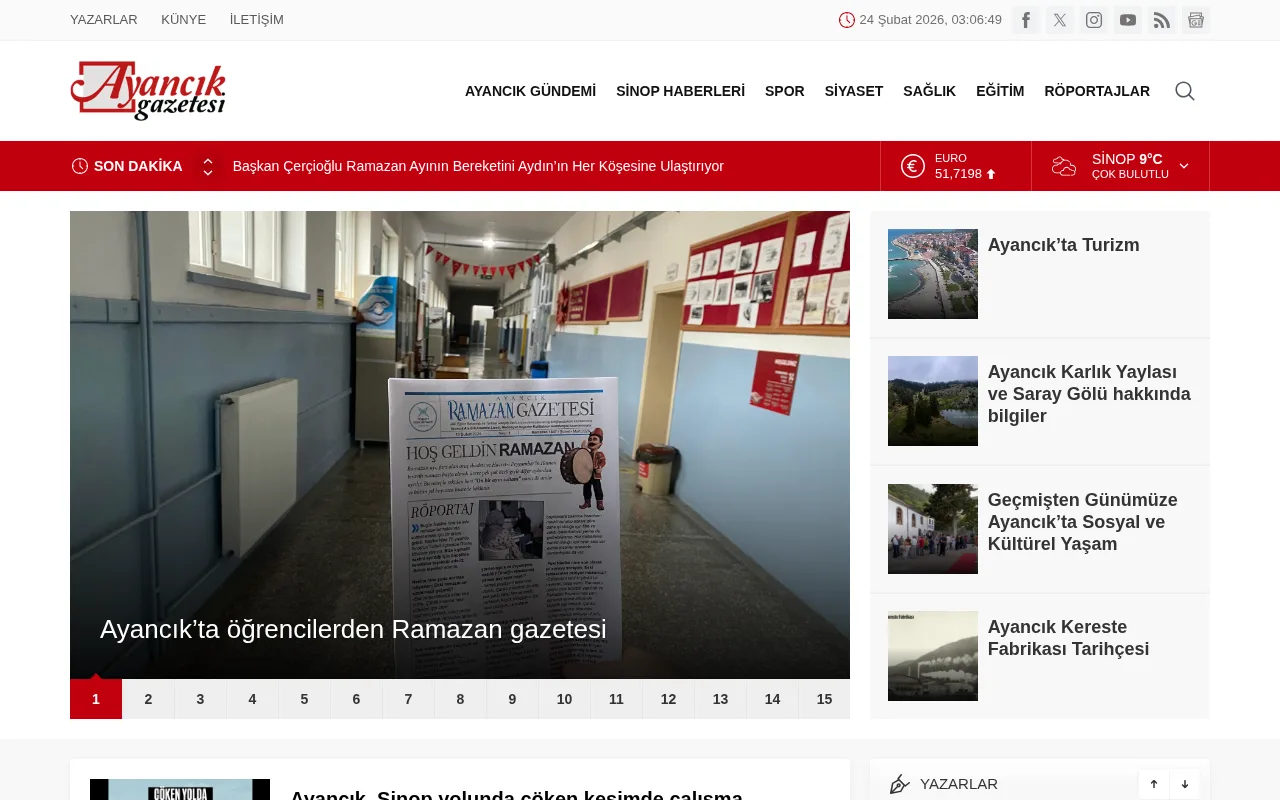Click the pen icon next to YAZARLAR heading
This screenshot has width=1280, height=800.
pos(901,784)
